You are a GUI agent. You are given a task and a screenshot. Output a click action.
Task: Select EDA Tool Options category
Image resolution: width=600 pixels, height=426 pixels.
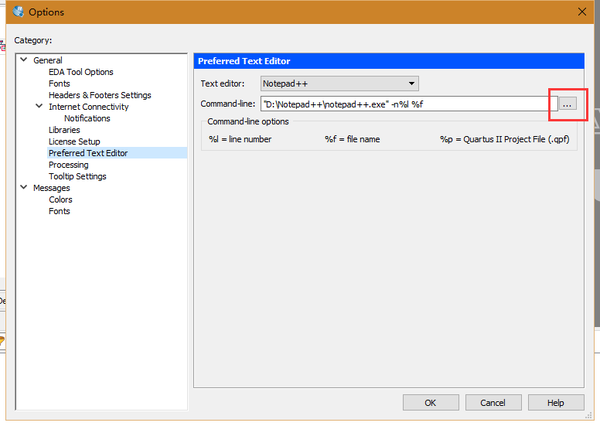pyautogui.click(x=81, y=72)
